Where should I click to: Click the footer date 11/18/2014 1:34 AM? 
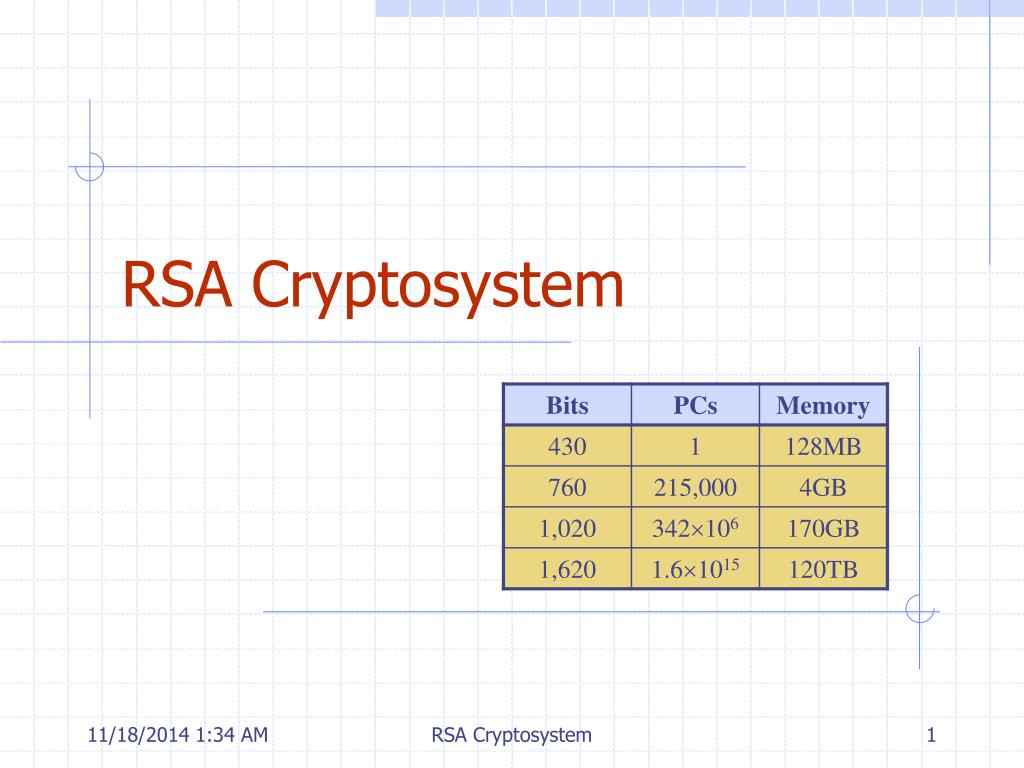(x=178, y=735)
